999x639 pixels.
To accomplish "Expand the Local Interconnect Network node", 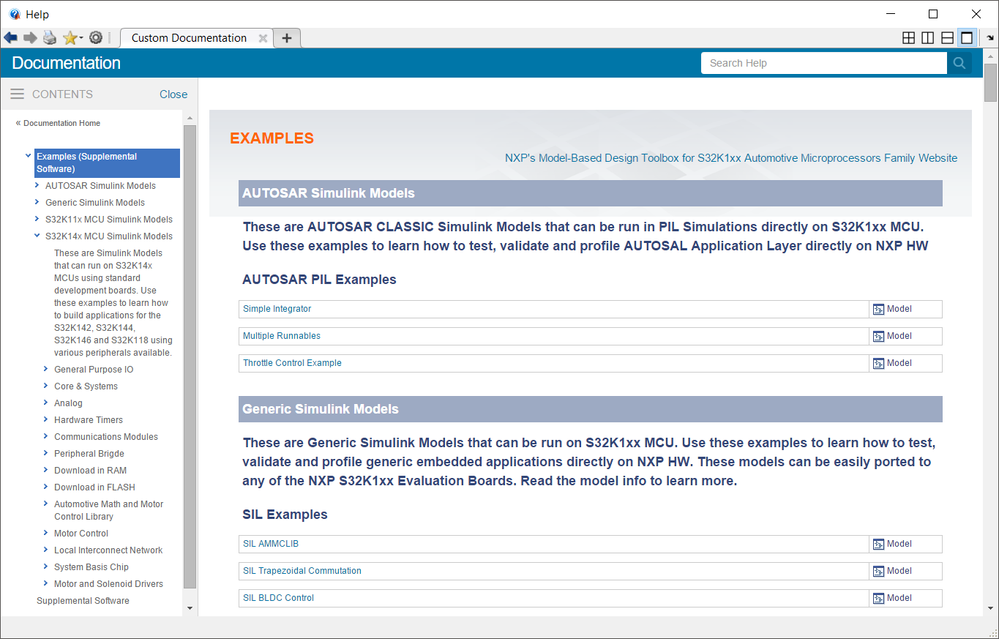I will tap(46, 550).
